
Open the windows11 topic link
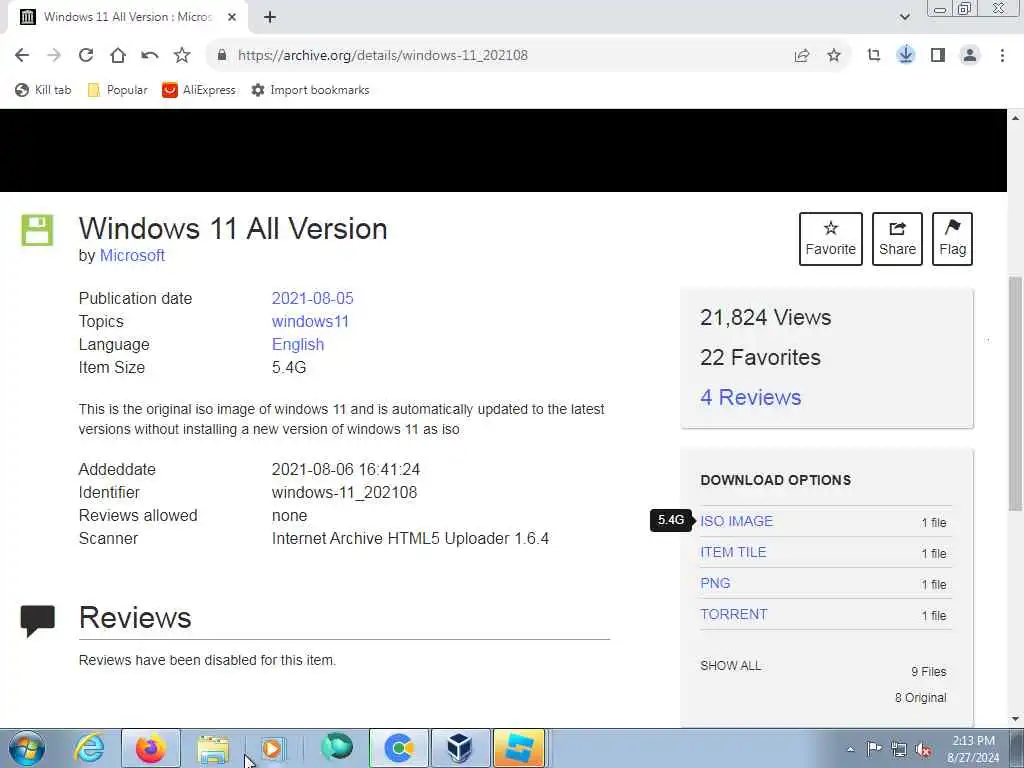coord(310,321)
